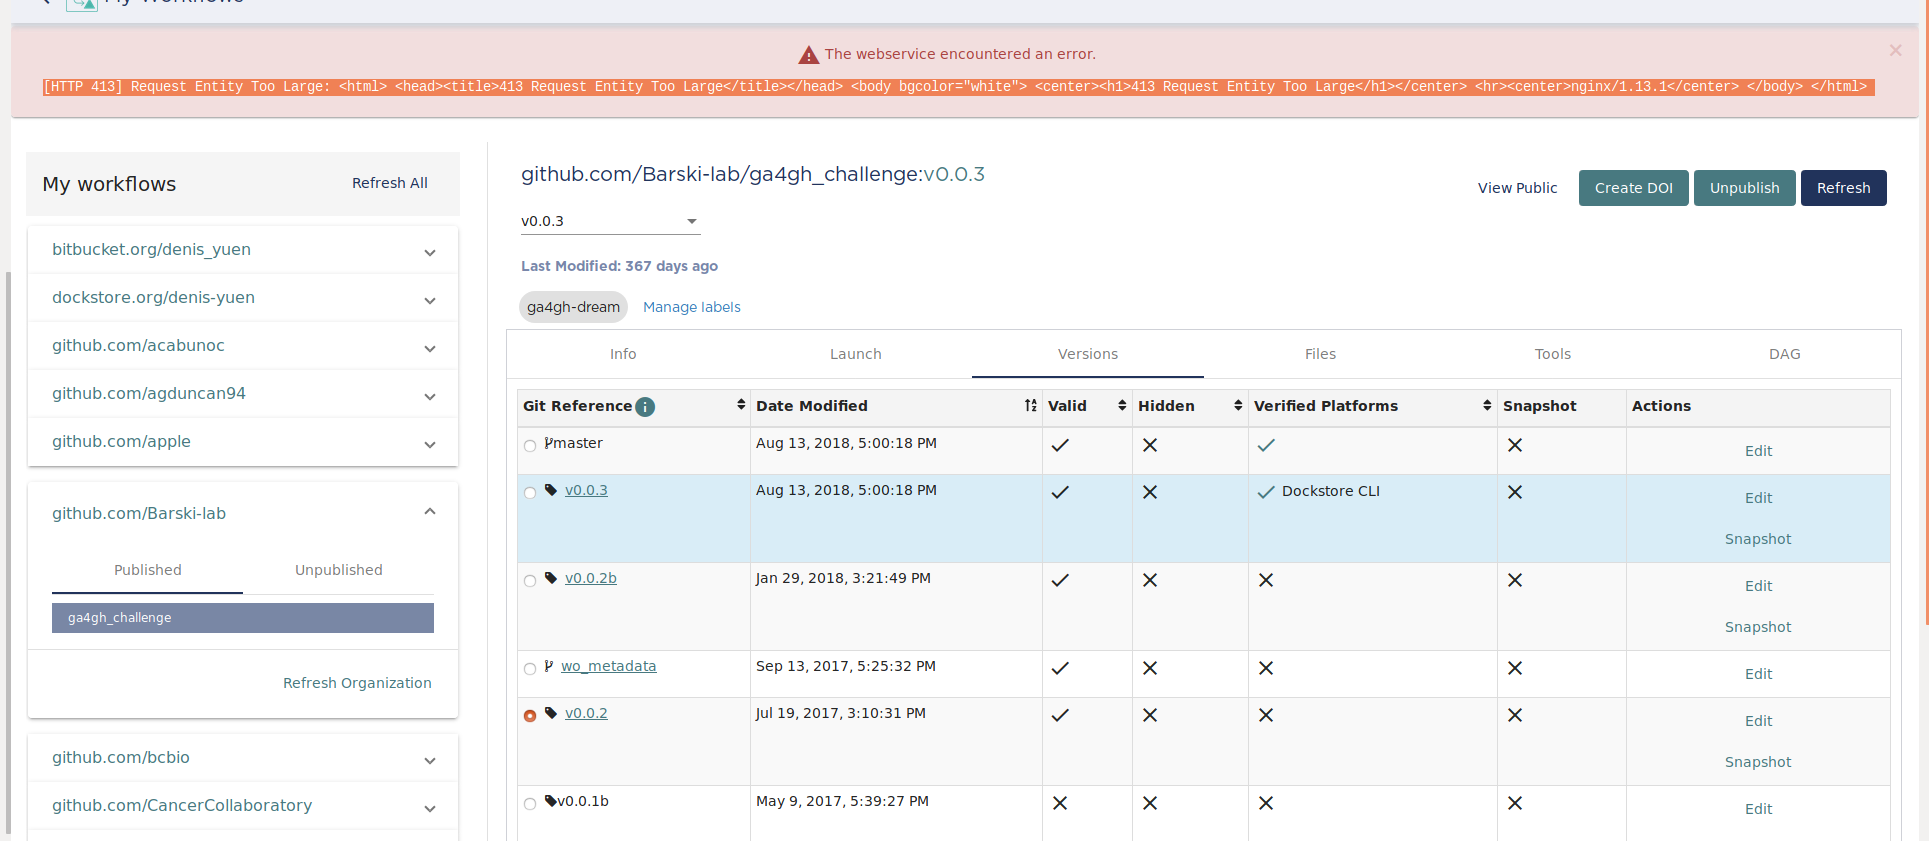Select the ga4gh_challenge workflow entry
This screenshot has height=841, width=1929.
coord(243,618)
